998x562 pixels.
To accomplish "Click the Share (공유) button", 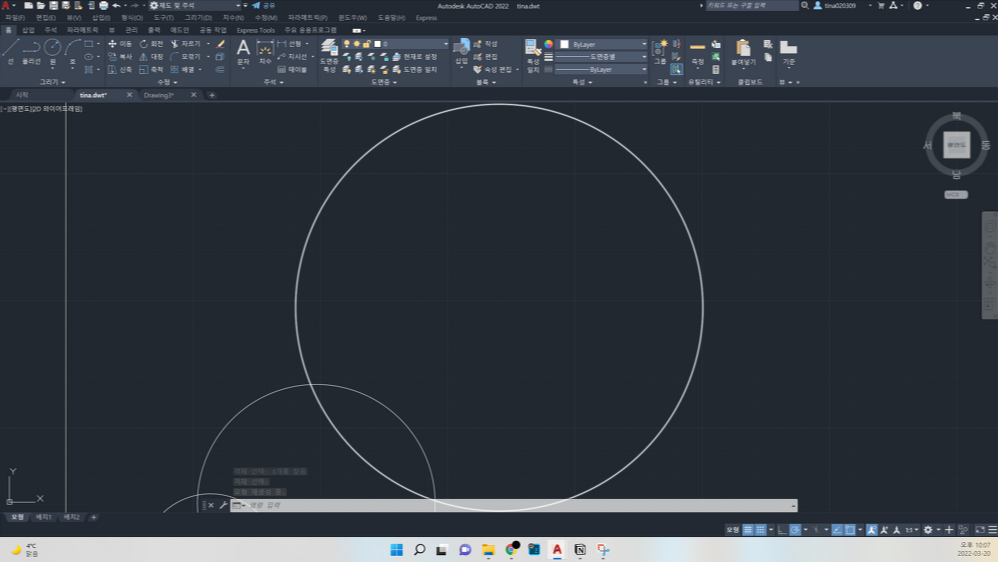I will (x=264, y=5).
